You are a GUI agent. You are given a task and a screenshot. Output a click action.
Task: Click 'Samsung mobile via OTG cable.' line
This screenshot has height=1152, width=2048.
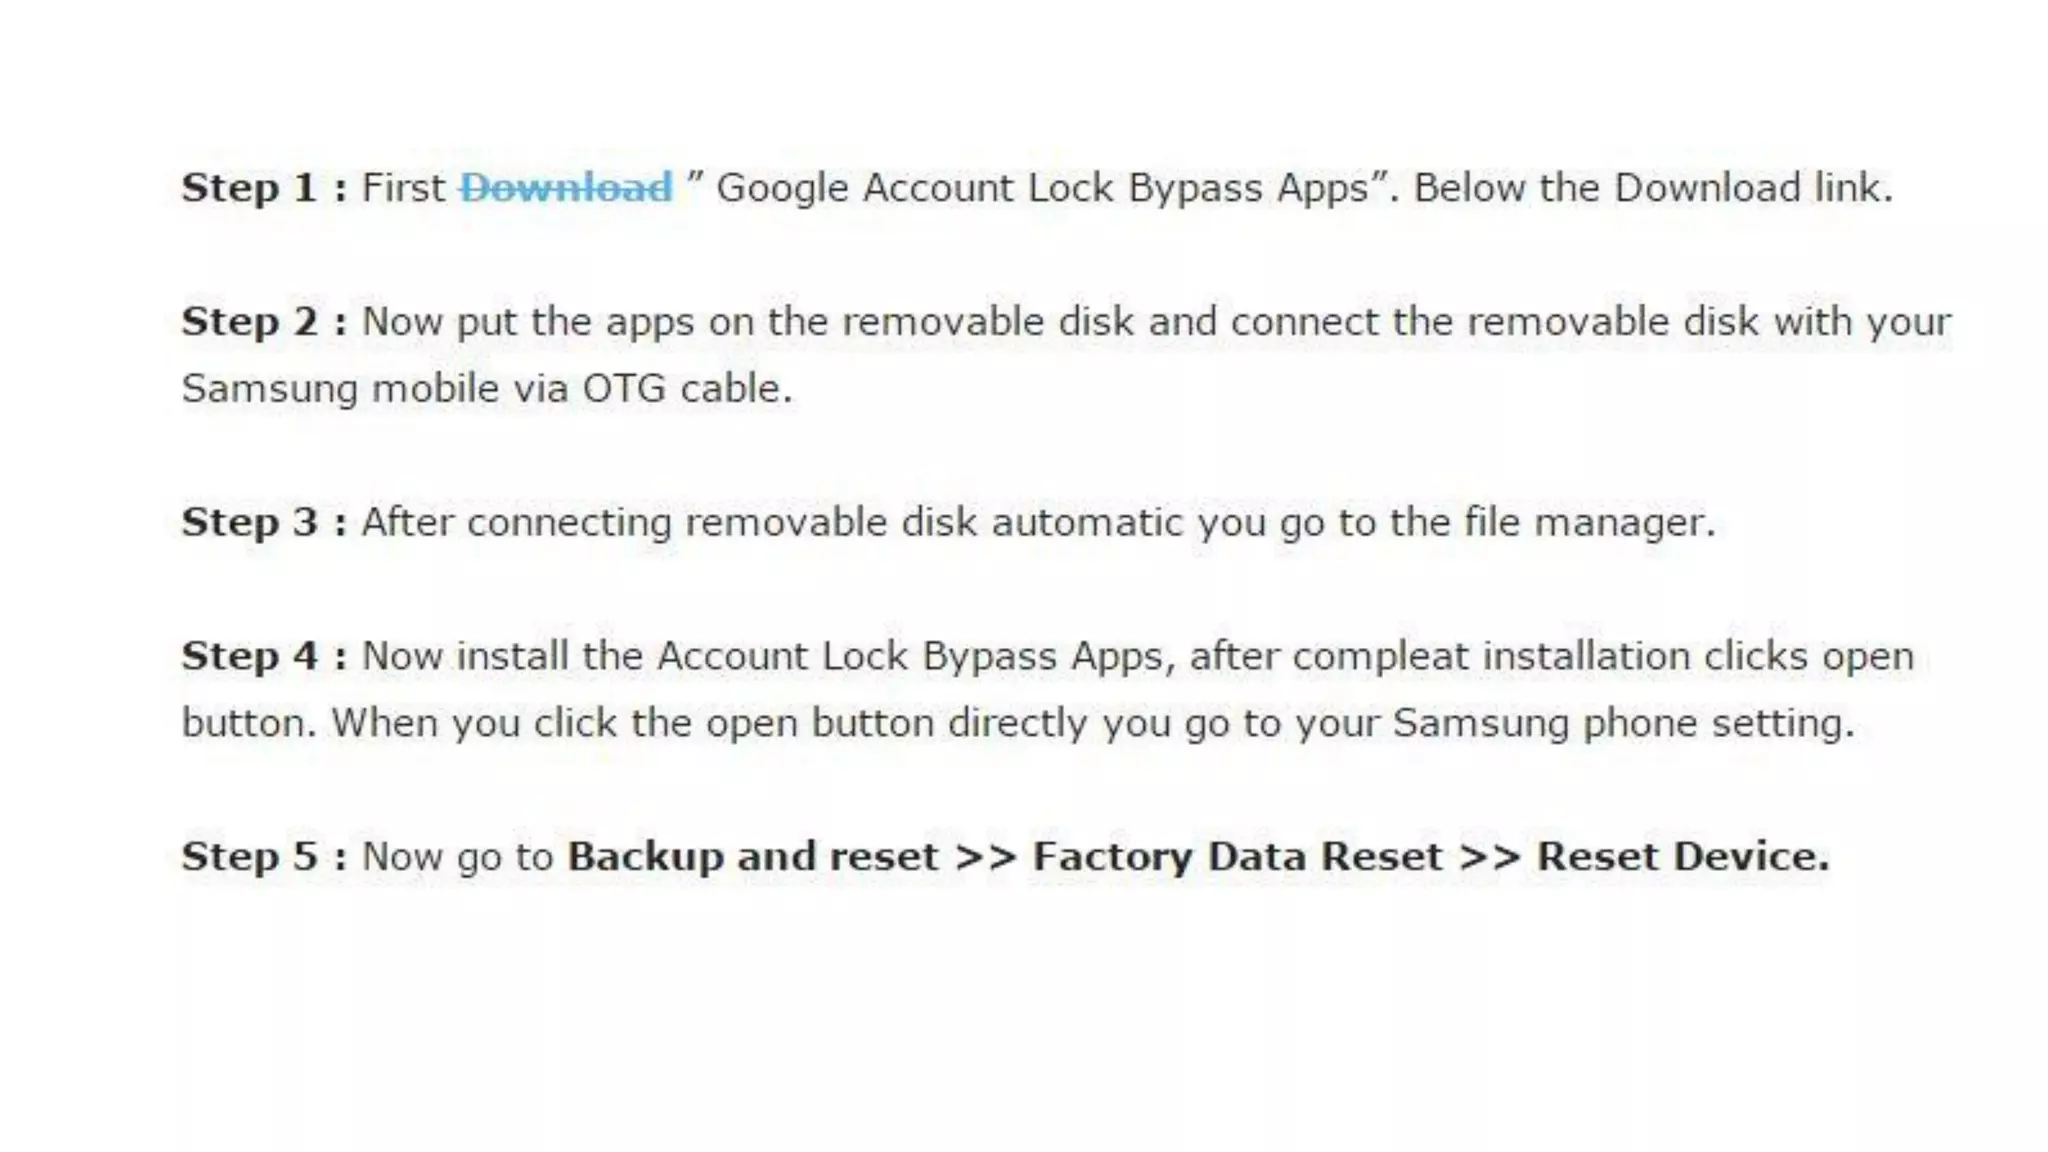(487, 389)
